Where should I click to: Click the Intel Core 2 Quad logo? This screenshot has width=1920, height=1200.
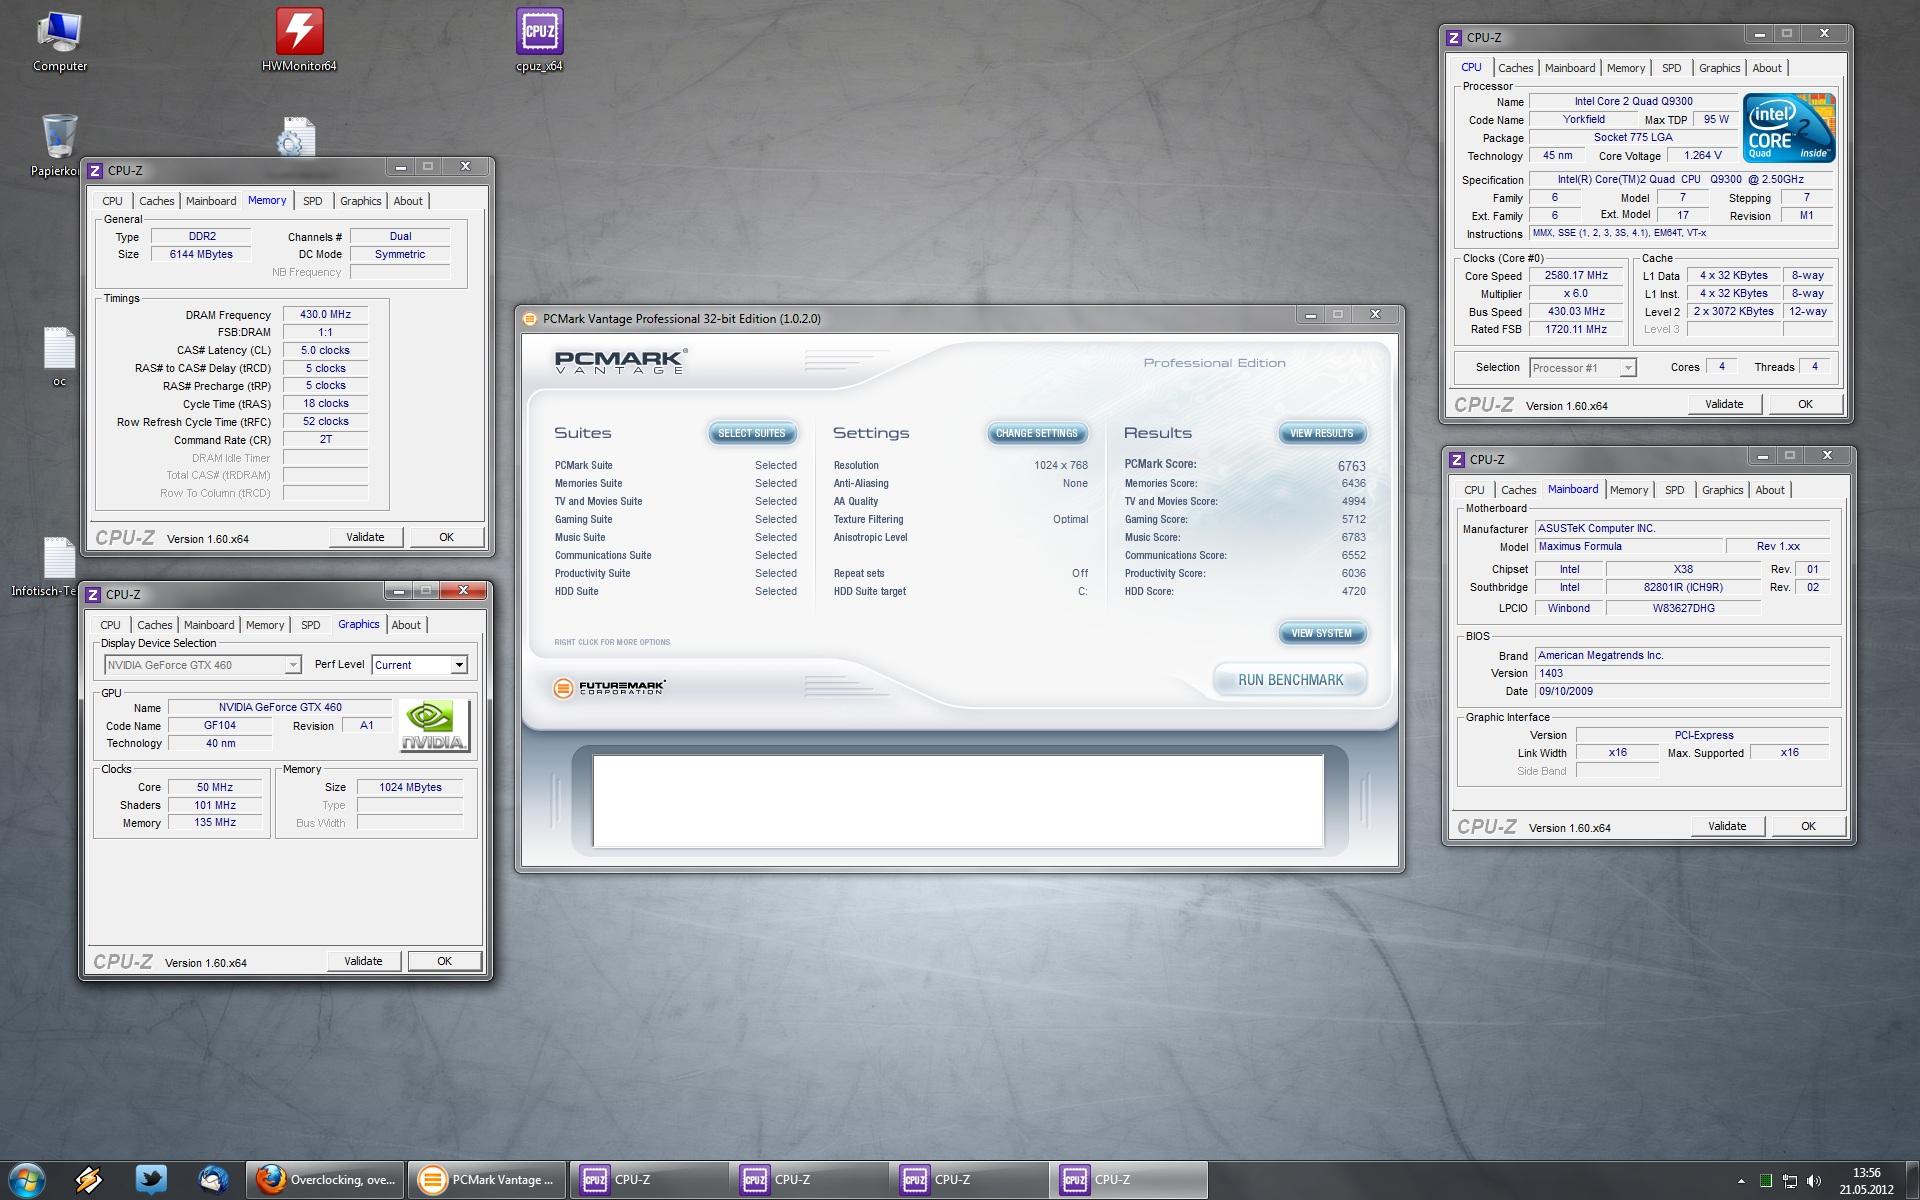pyautogui.click(x=1789, y=128)
